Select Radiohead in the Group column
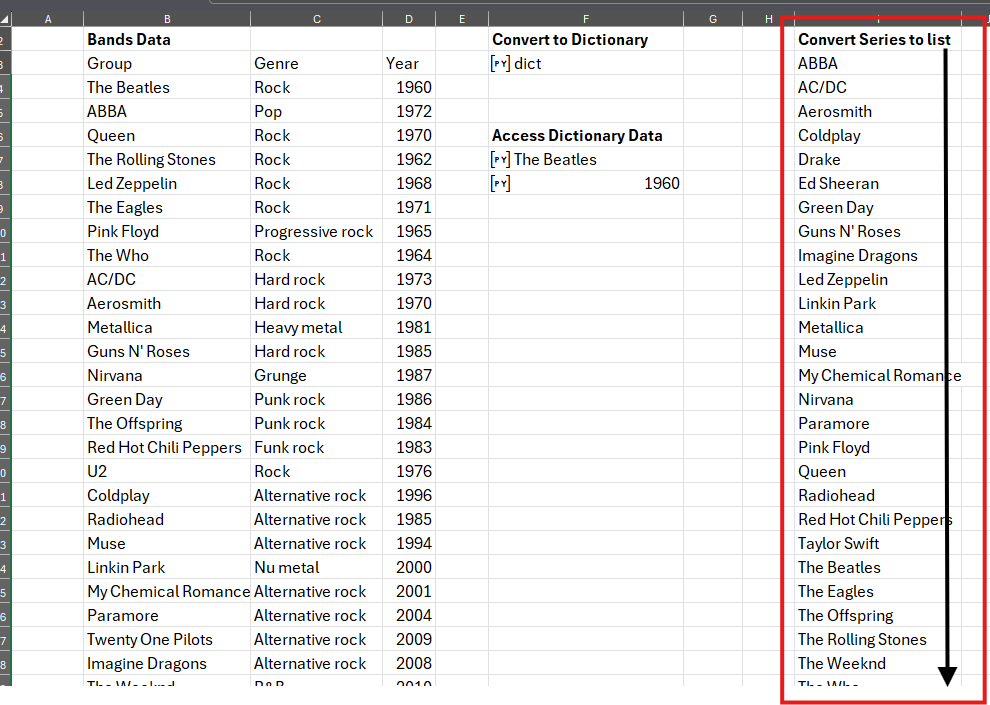The height and width of the screenshot is (705, 990). point(167,519)
